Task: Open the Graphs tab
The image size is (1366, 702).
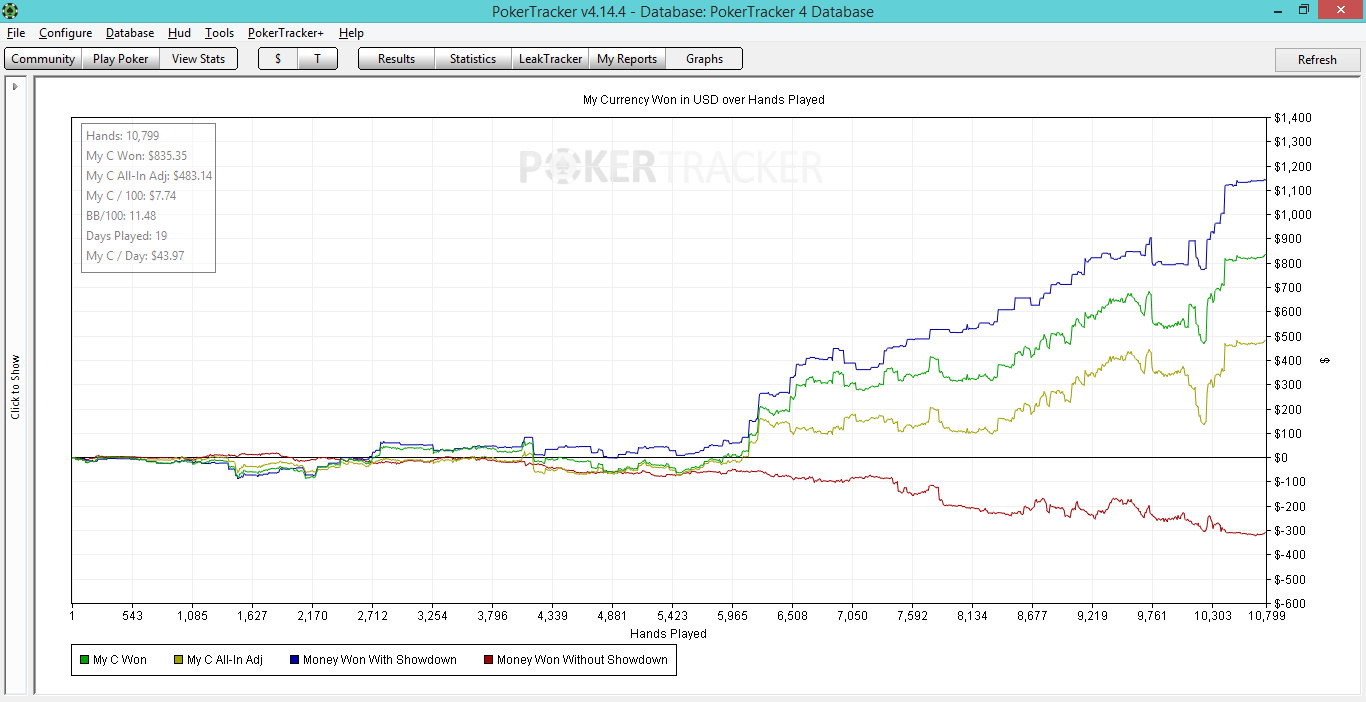Action: [x=704, y=59]
